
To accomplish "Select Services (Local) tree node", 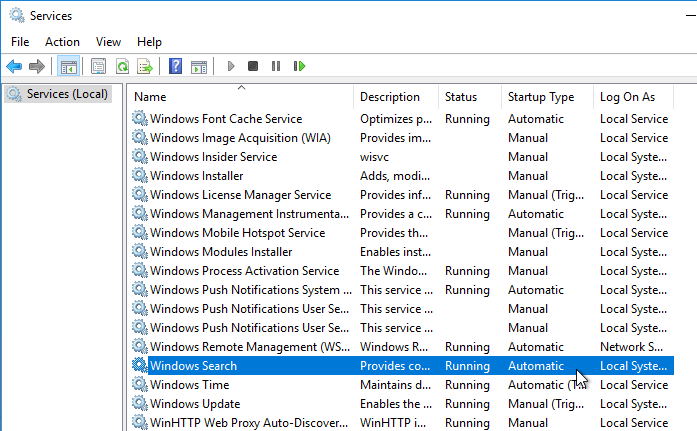I will coord(58,94).
